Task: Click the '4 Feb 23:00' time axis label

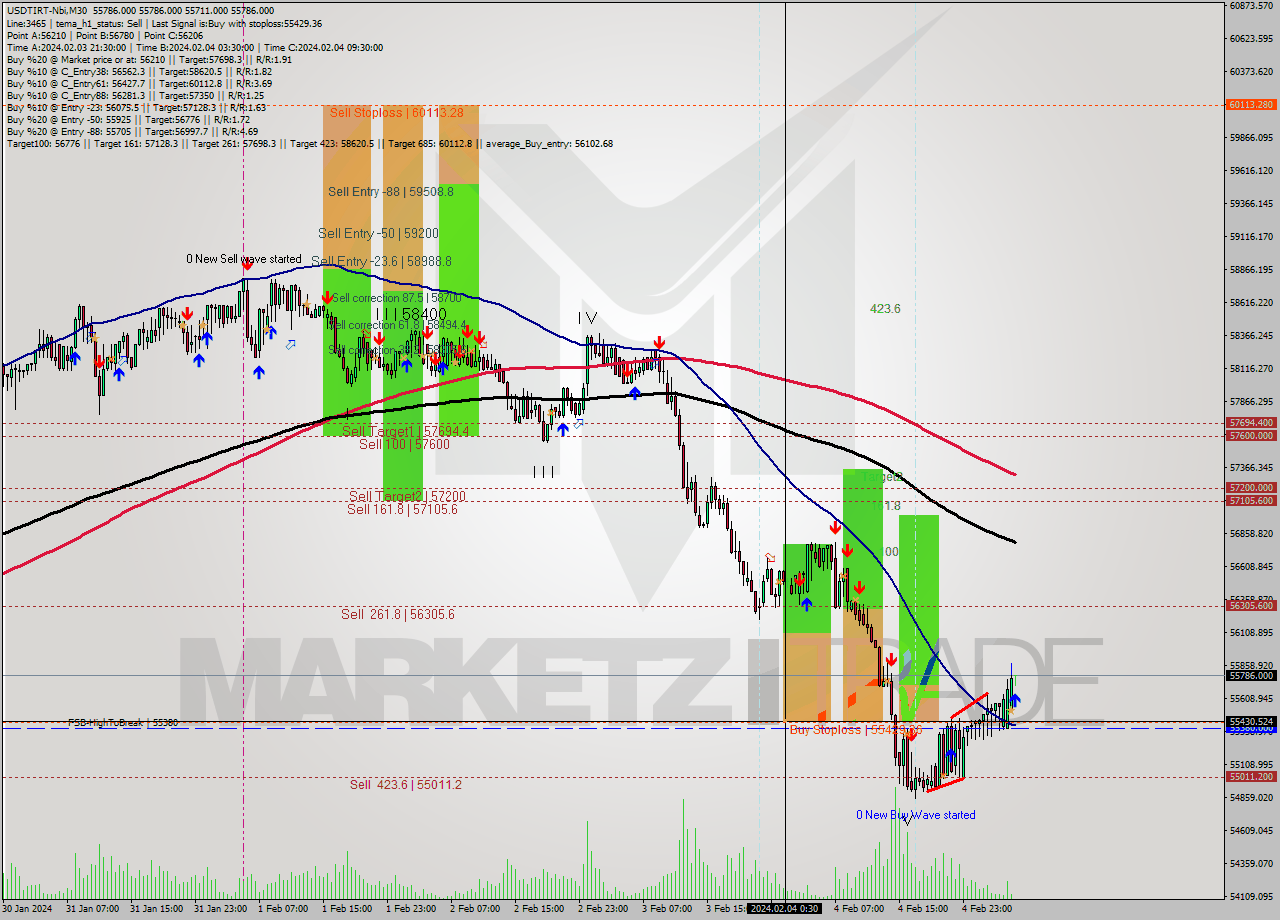Action: pyautogui.click(x=987, y=909)
